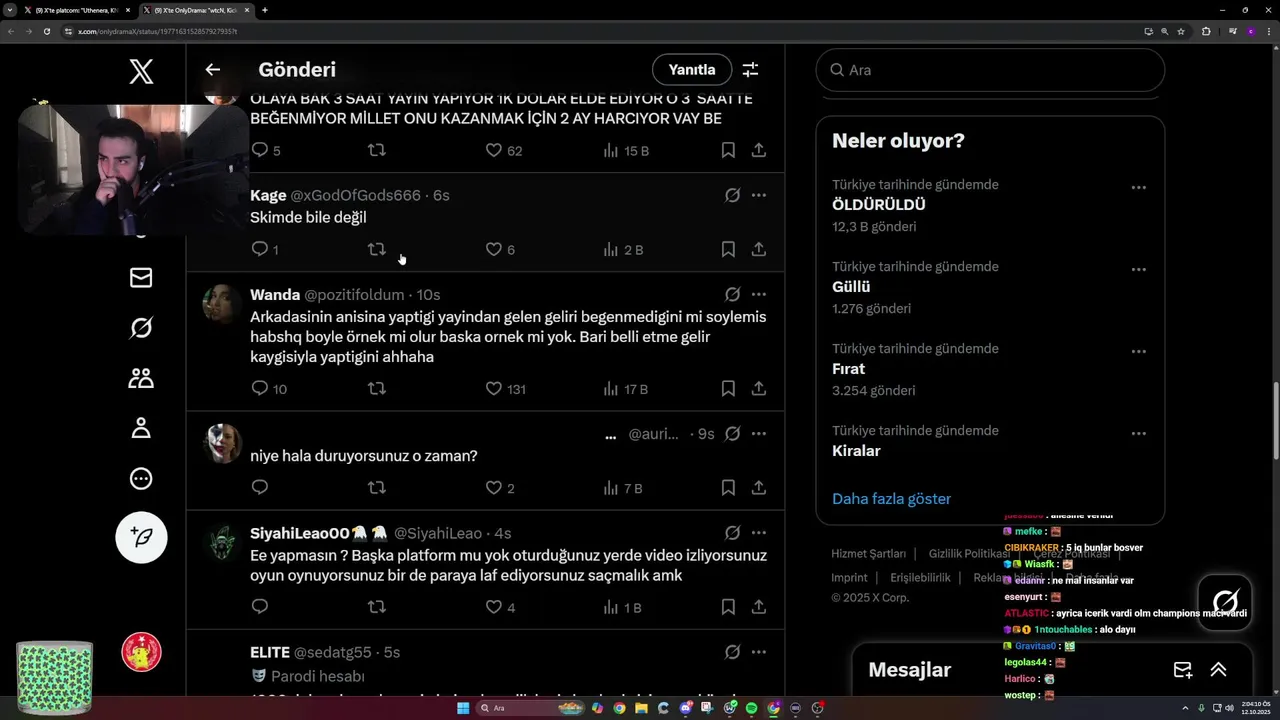Open options for Kiralar trend
Image resolution: width=1280 pixels, height=720 pixels.
(x=1138, y=433)
